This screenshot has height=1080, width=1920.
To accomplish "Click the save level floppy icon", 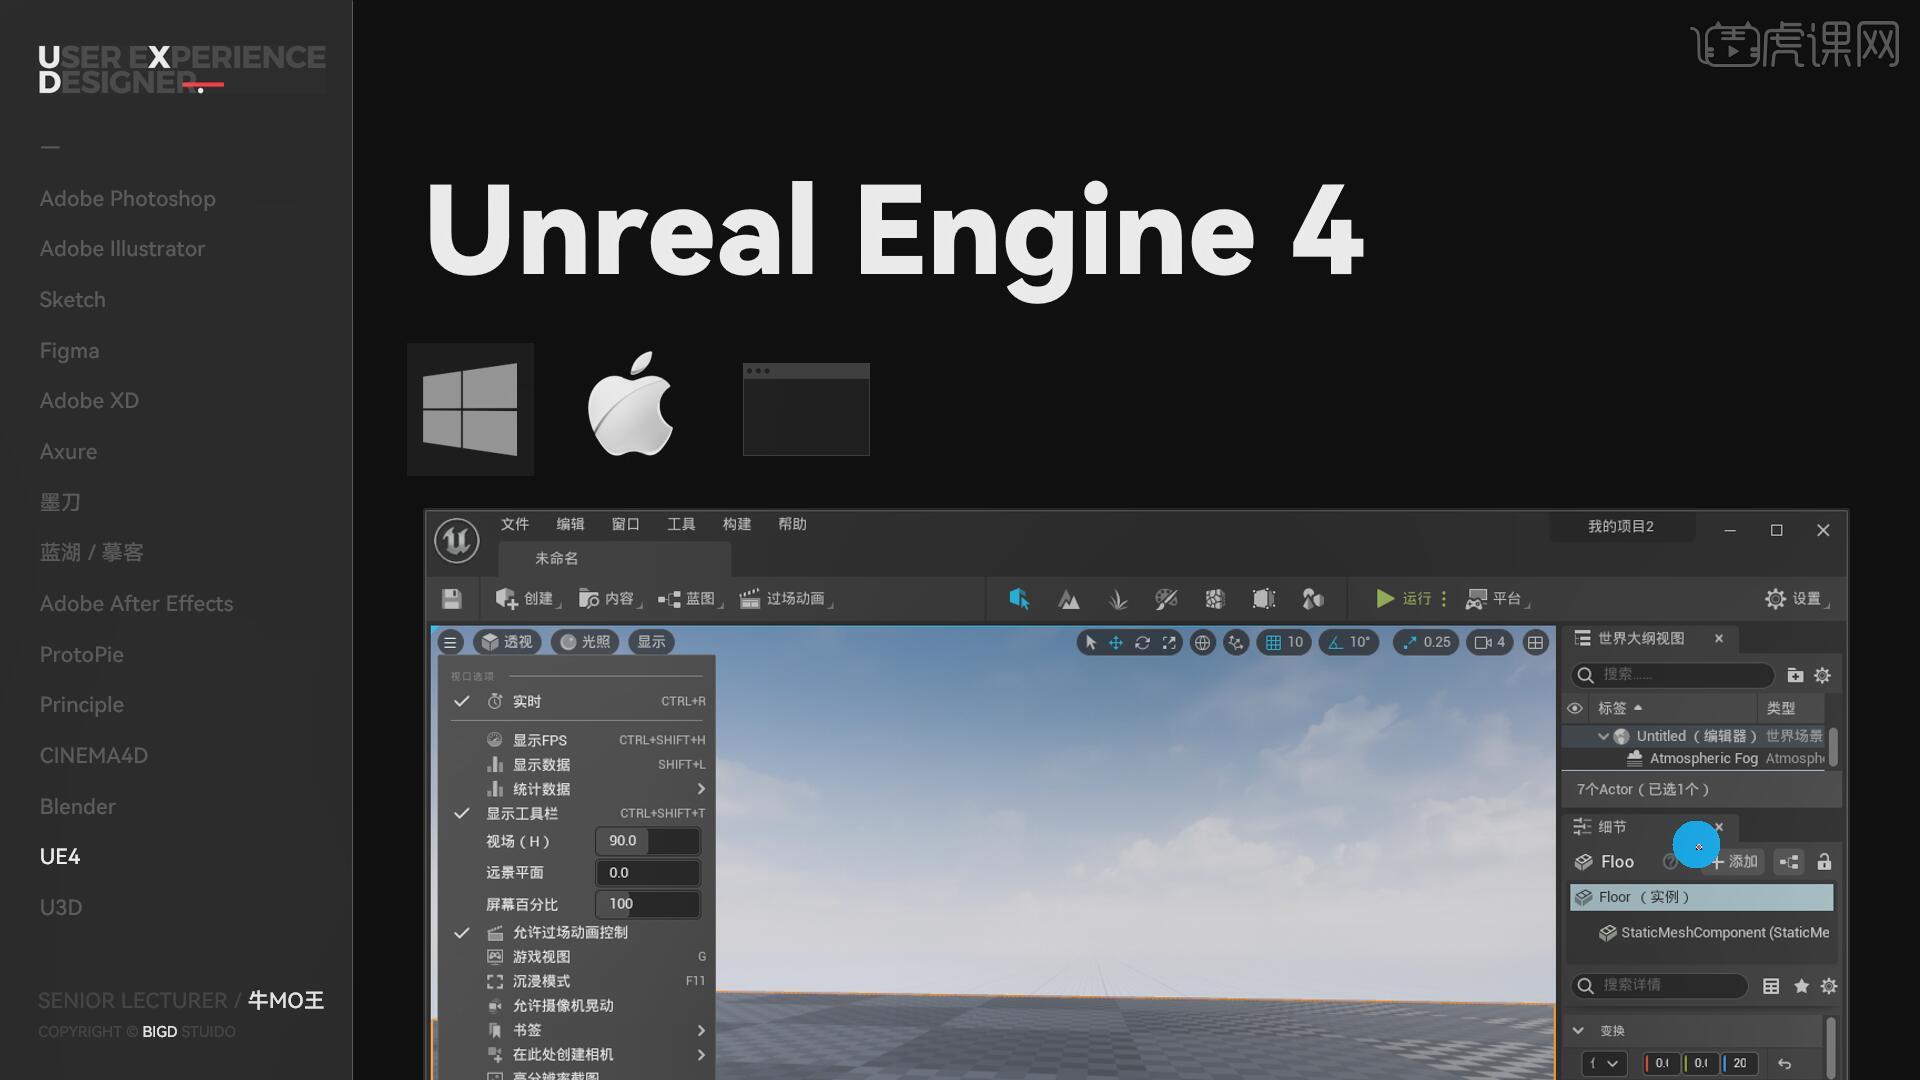I will click(x=452, y=599).
